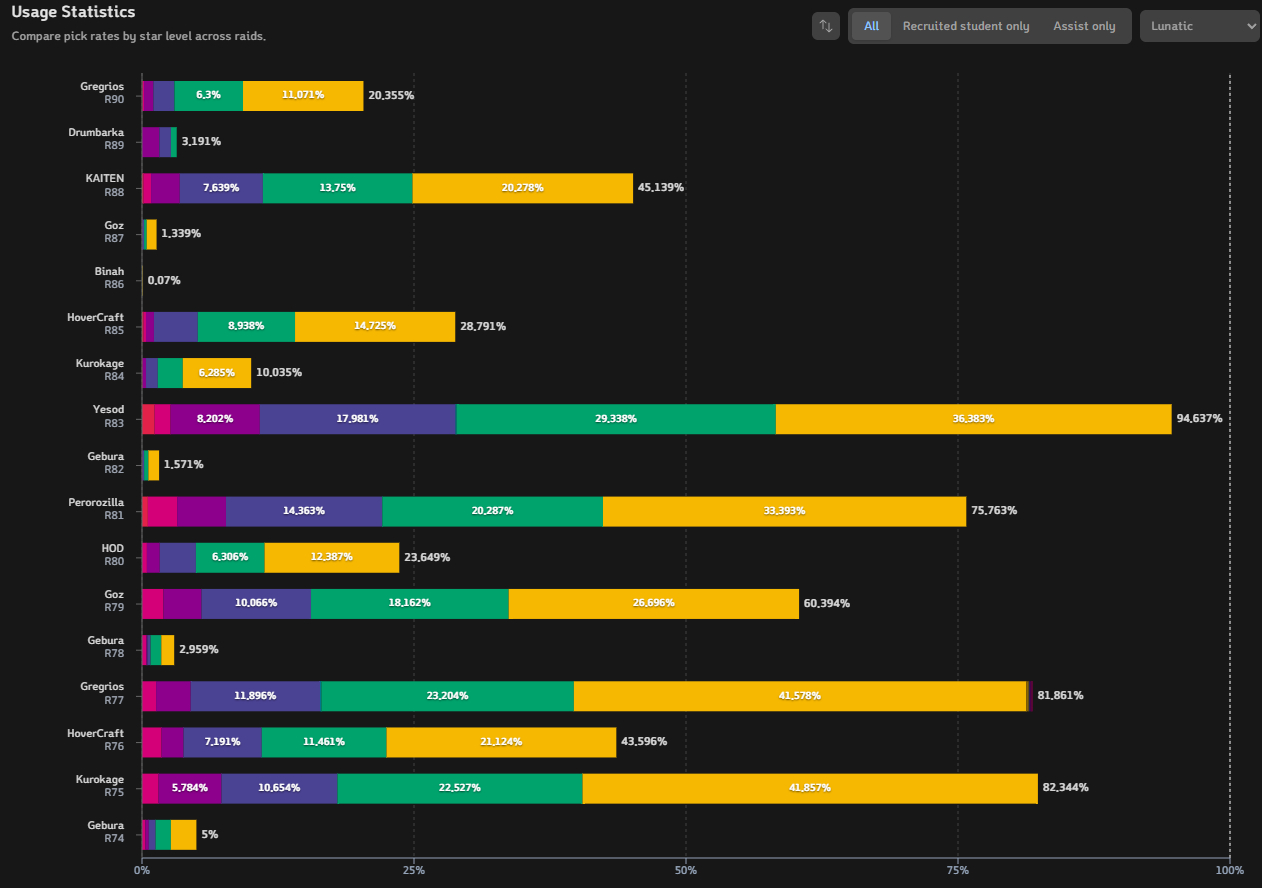
Task: Click the 50% x-axis tick label
Action: 686,871
